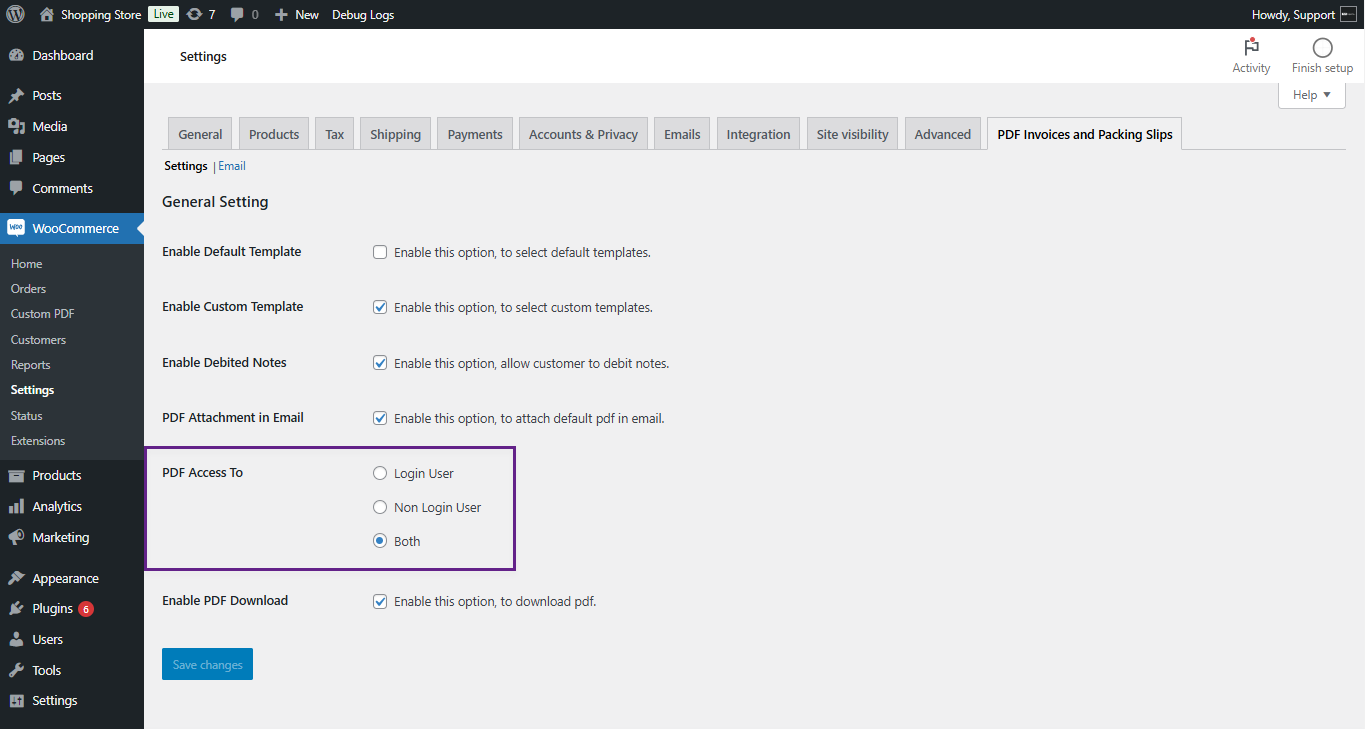Open the Site visibility tab
The height and width of the screenshot is (729, 1365).
pyautogui.click(x=852, y=134)
